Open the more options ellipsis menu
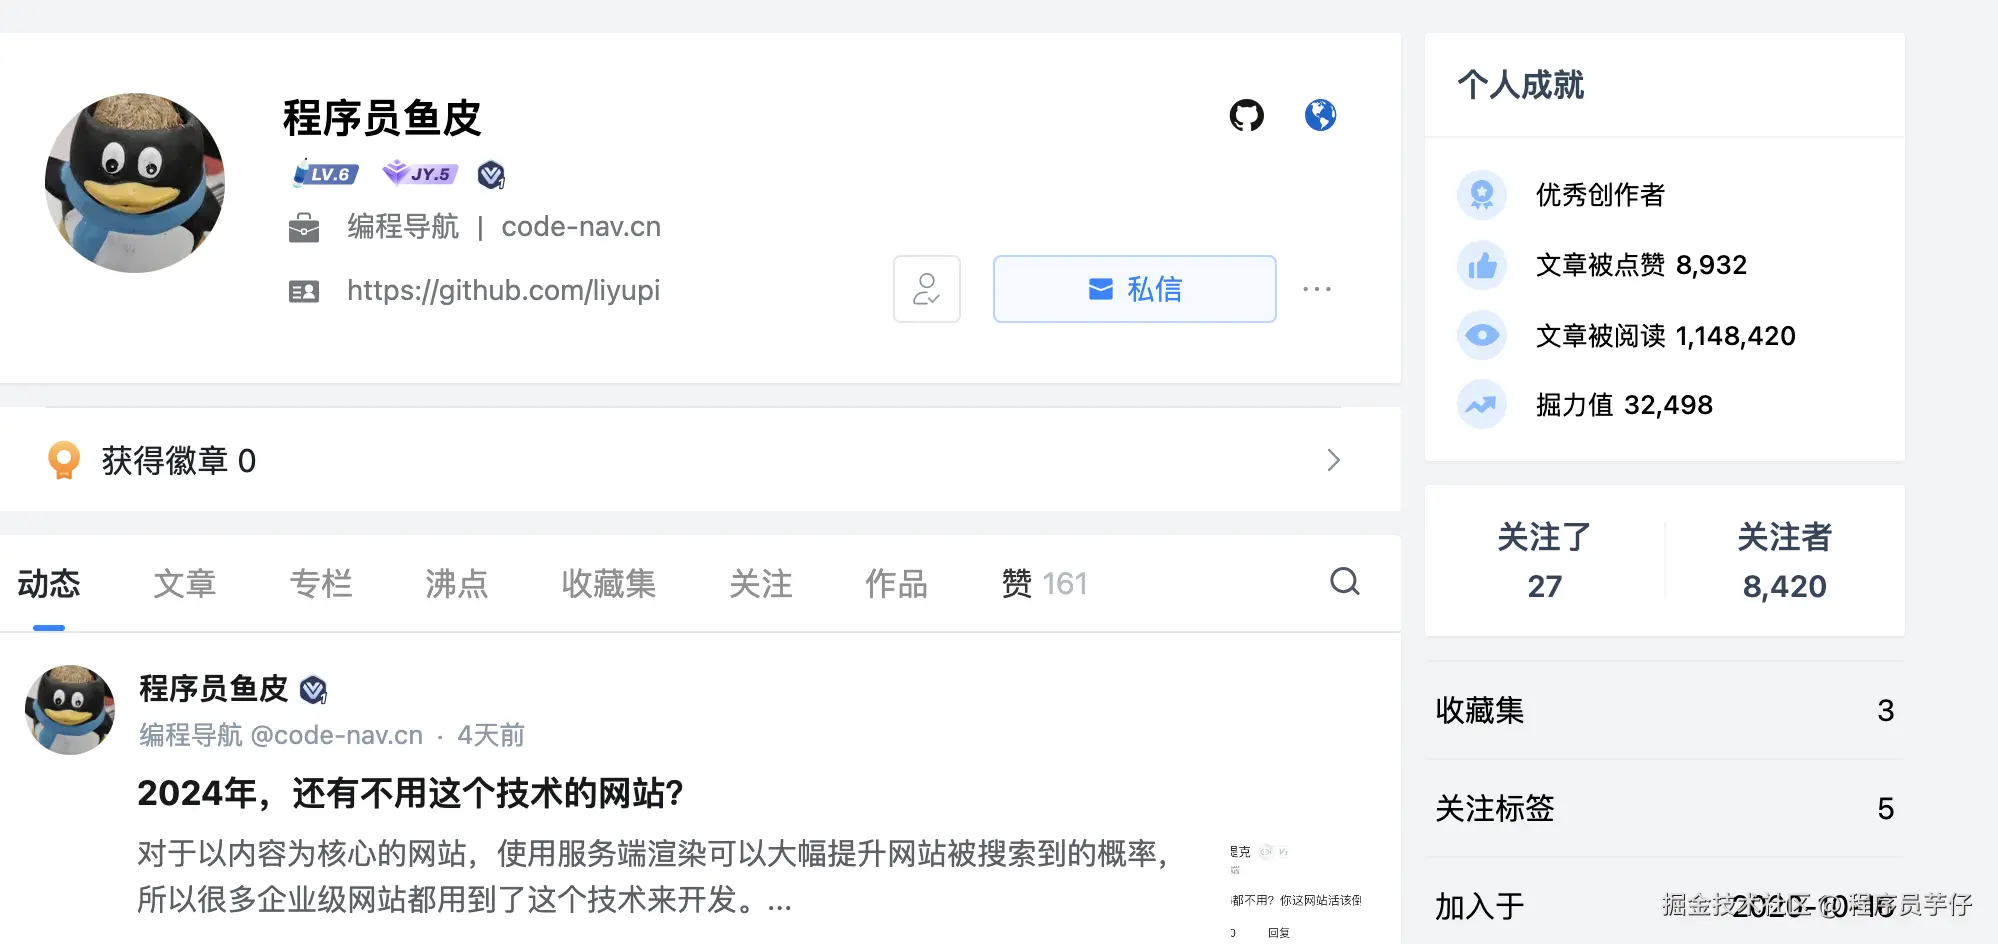Screen dimensions: 1998x944 [1318, 289]
